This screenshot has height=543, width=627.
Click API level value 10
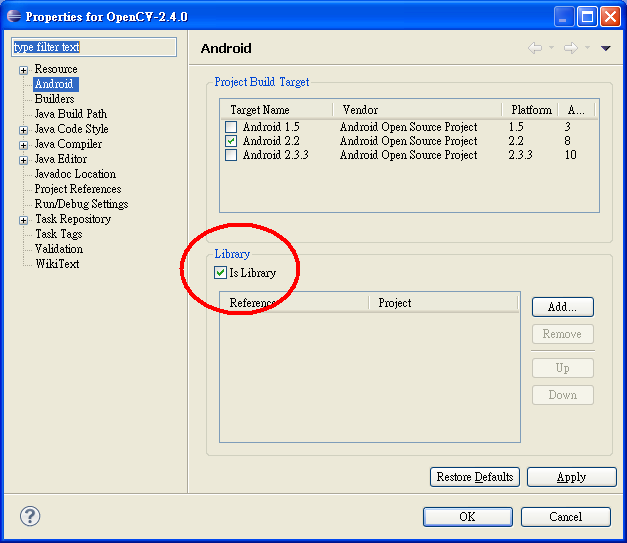571,155
